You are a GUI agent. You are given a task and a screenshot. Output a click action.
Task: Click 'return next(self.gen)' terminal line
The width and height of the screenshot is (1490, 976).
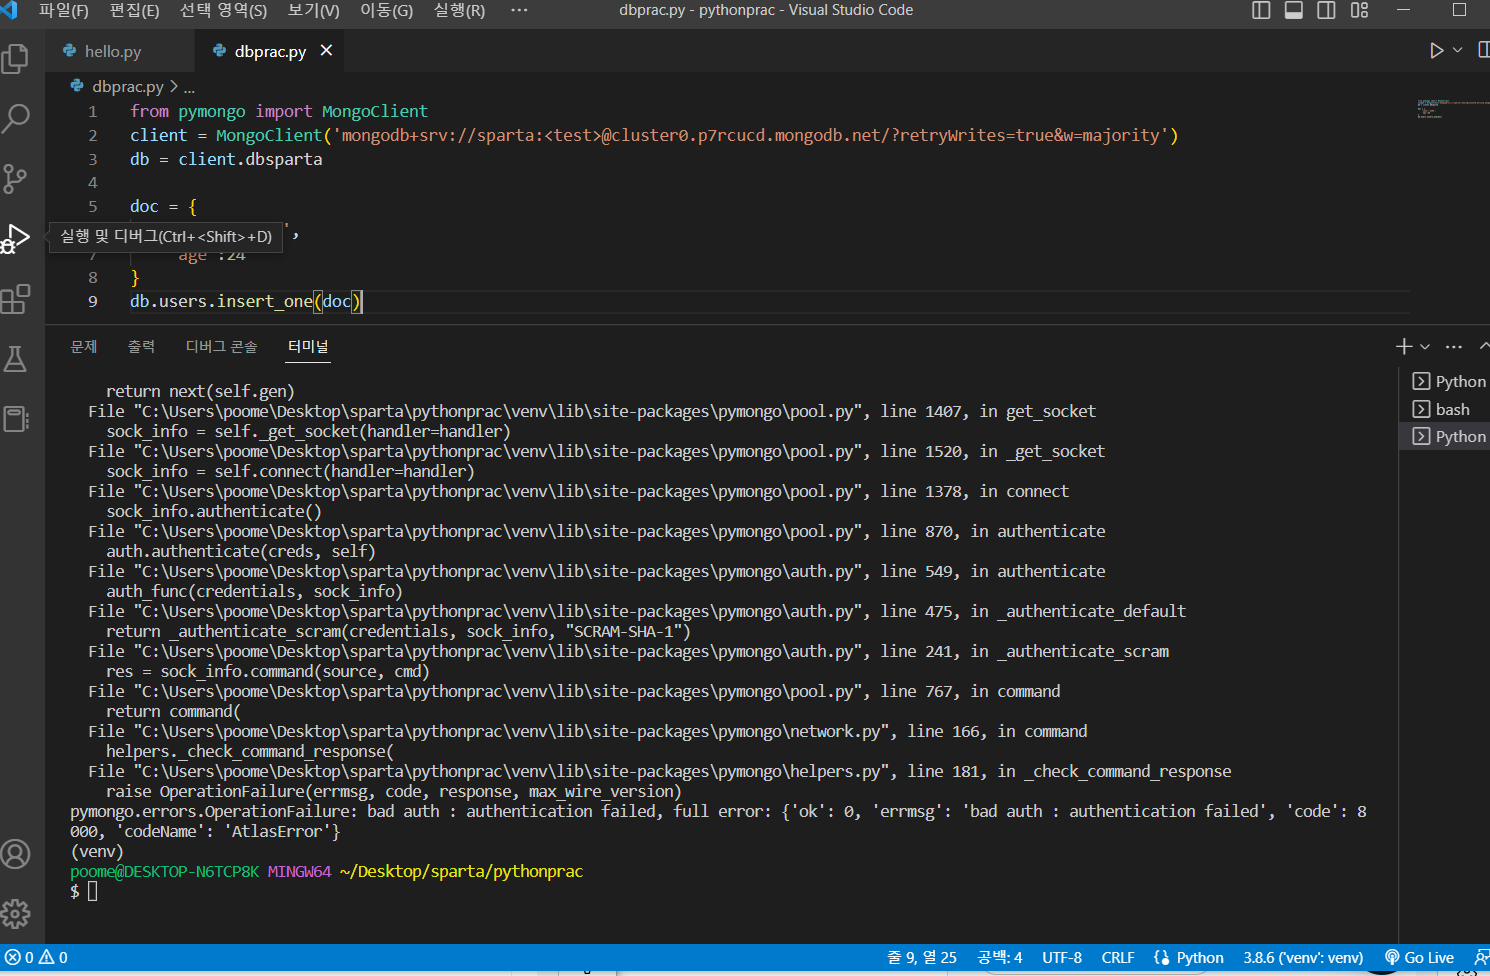200,391
